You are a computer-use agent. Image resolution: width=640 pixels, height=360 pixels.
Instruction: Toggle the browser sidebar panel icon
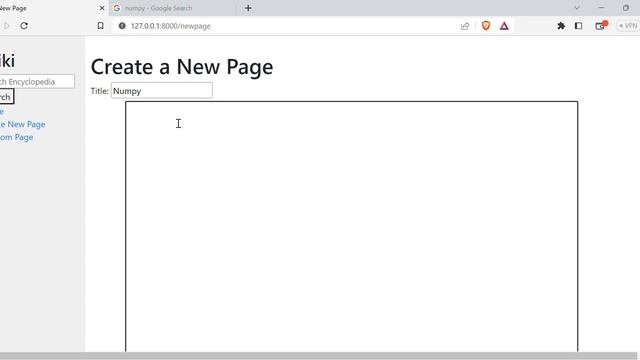point(578,26)
